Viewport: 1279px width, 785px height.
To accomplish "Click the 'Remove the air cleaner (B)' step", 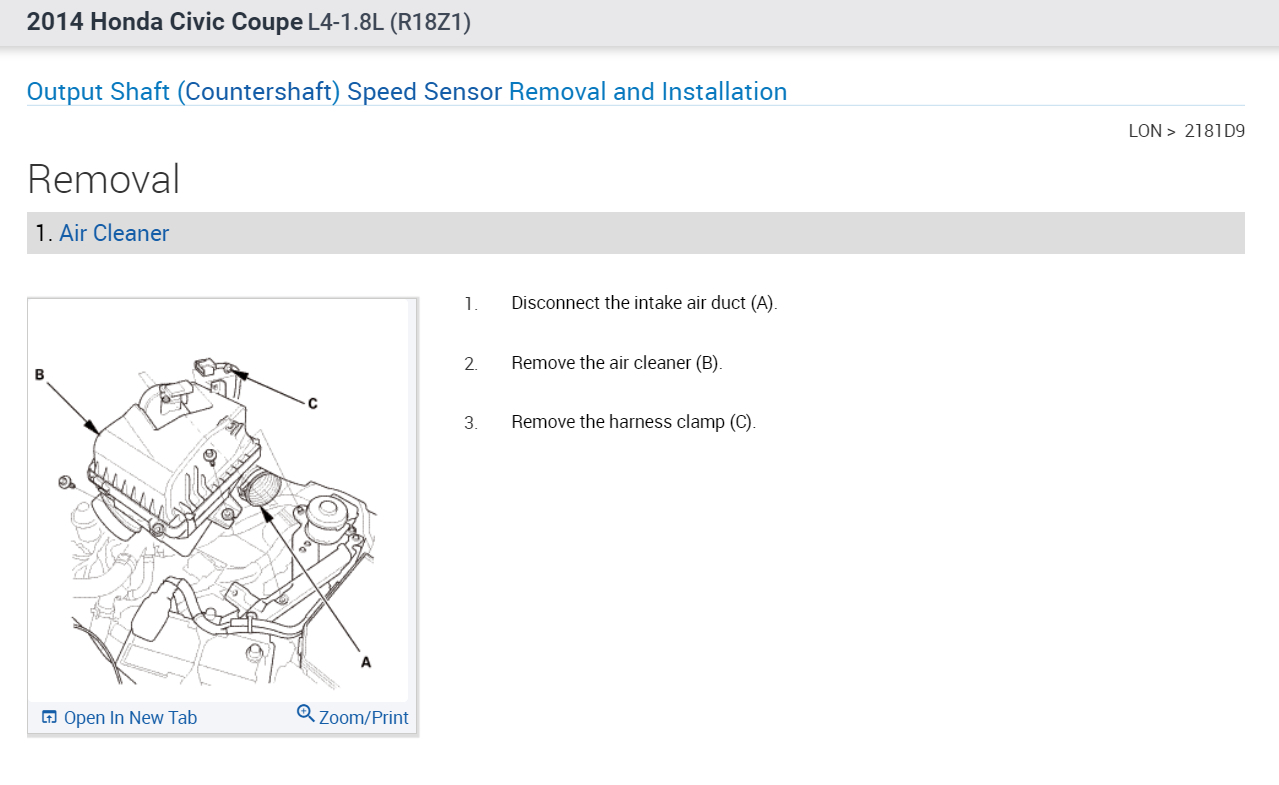I will [616, 363].
